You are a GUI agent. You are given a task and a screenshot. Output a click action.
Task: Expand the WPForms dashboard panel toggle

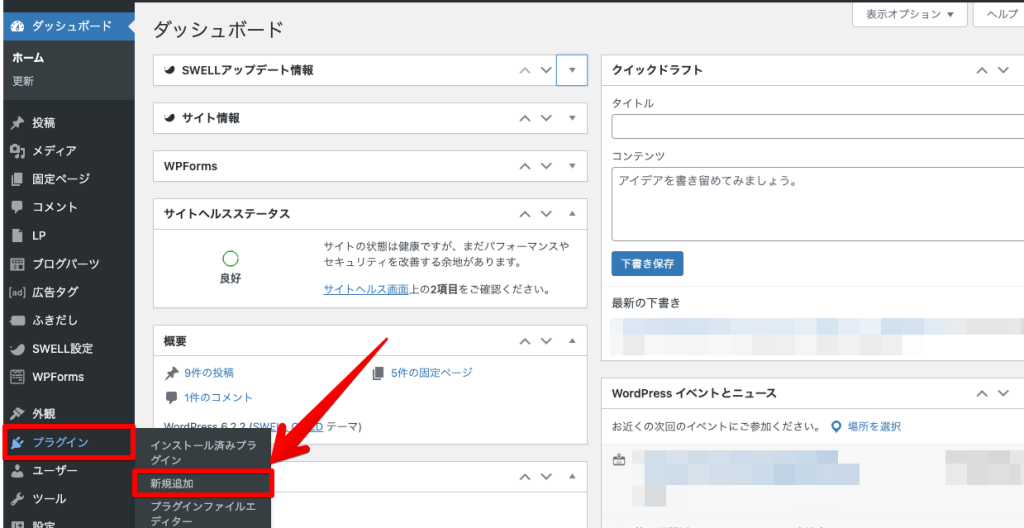572,166
